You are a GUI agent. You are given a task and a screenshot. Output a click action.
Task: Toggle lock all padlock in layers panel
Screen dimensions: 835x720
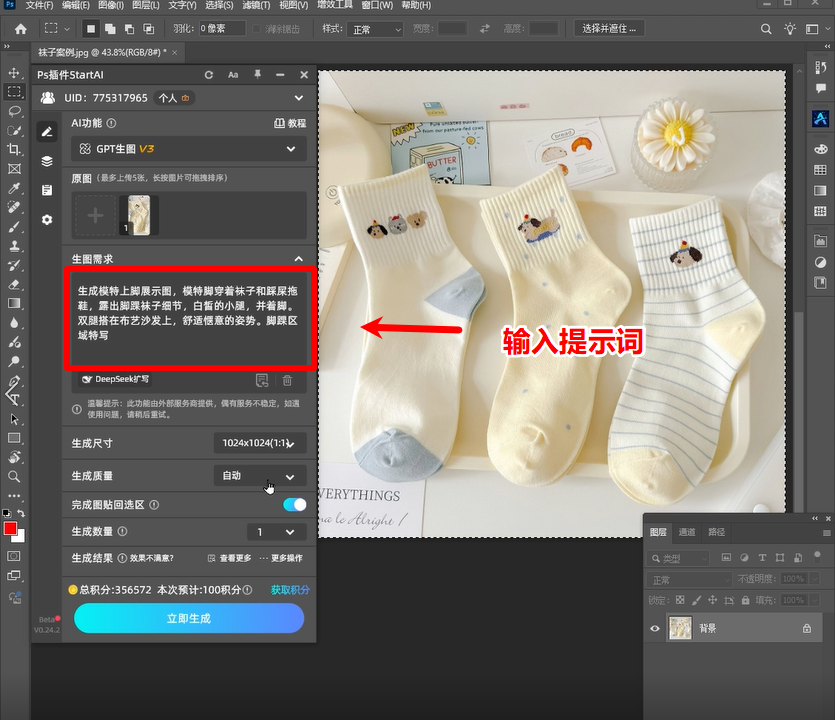pyautogui.click(x=745, y=600)
